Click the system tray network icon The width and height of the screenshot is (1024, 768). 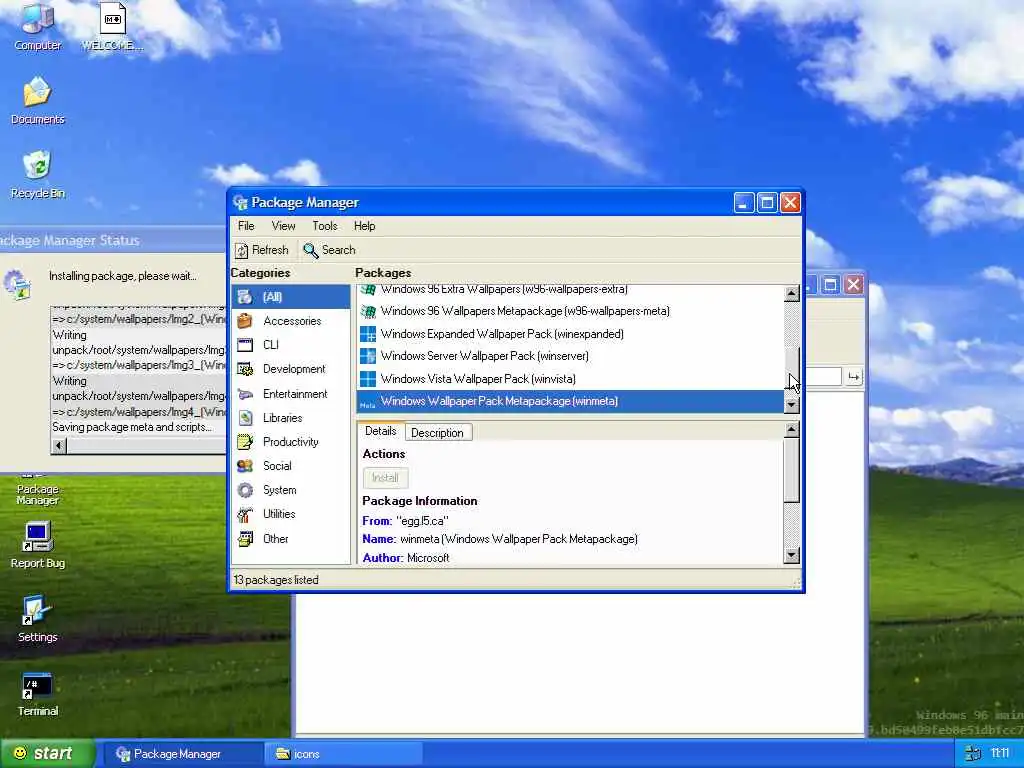click(972, 754)
